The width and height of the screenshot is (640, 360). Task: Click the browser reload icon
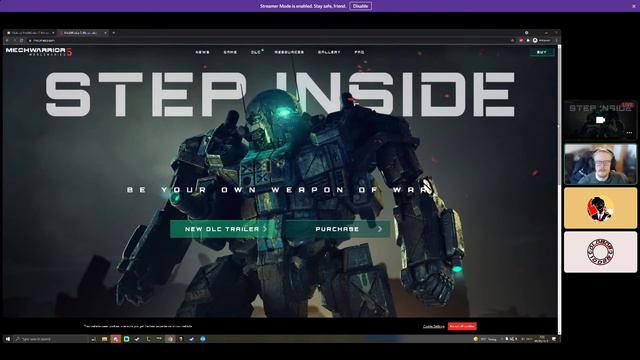22,40
